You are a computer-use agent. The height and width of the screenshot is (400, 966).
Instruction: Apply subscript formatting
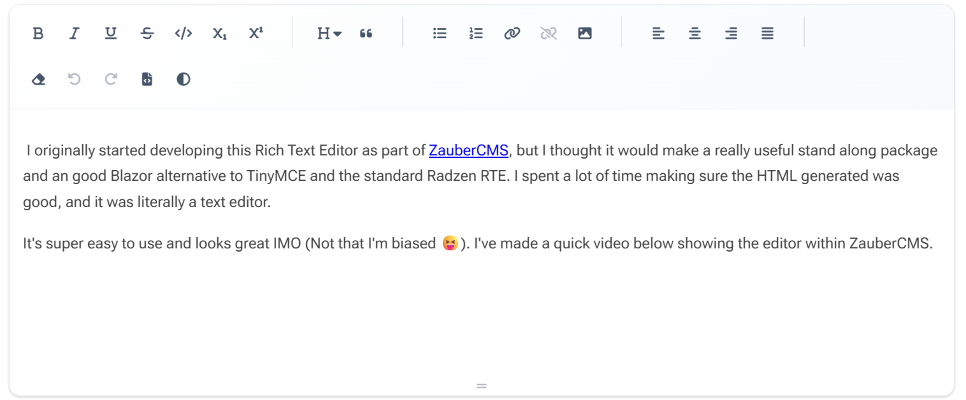[219, 33]
